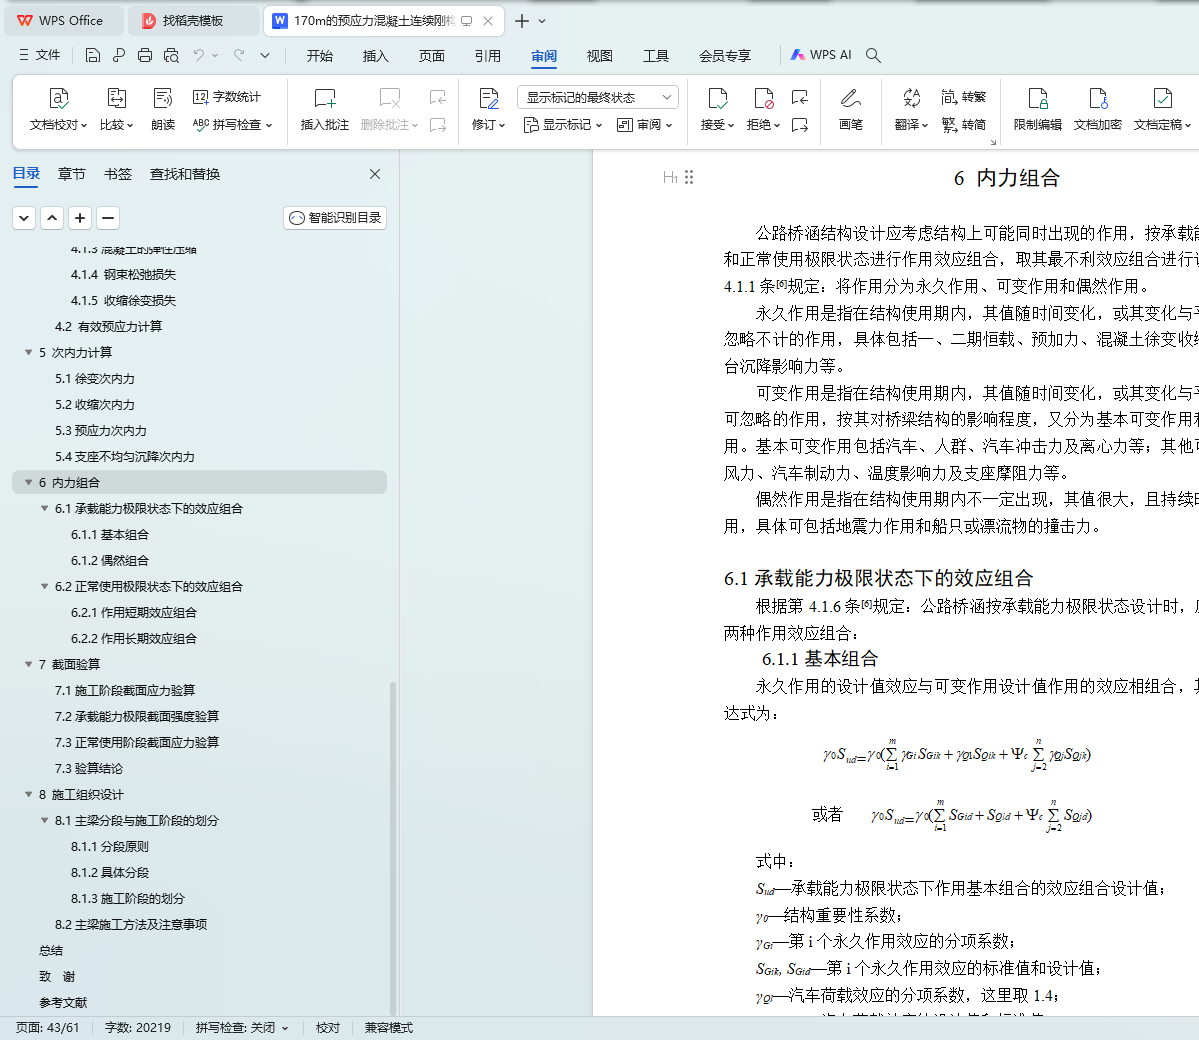Click the 智能识别目录 button
The width and height of the screenshot is (1199, 1040).
pyautogui.click(x=335, y=218)
